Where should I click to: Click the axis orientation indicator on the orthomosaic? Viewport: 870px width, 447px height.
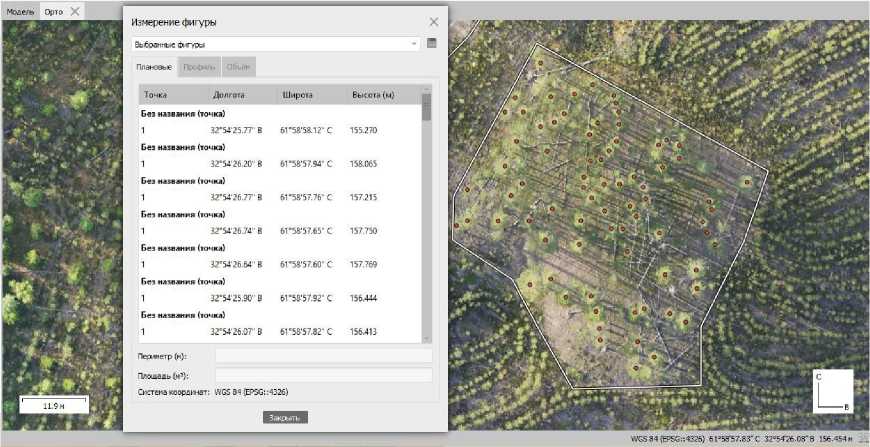click(832, 390)
